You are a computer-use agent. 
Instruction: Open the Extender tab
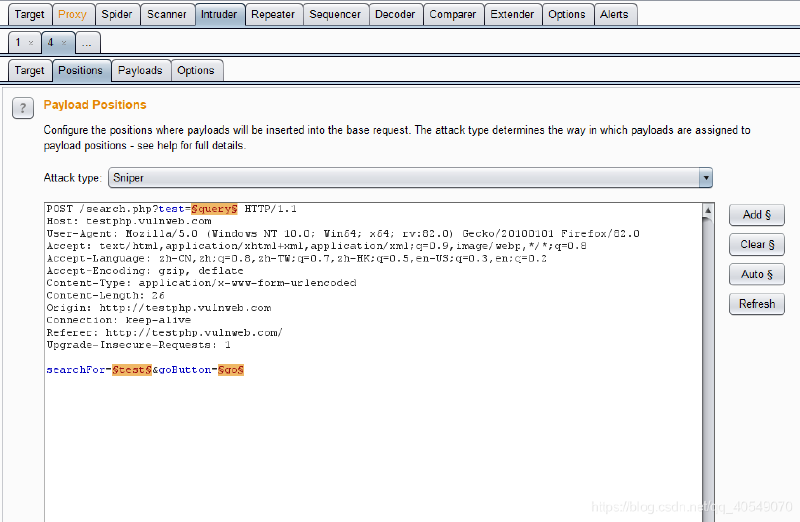(512, 14)
